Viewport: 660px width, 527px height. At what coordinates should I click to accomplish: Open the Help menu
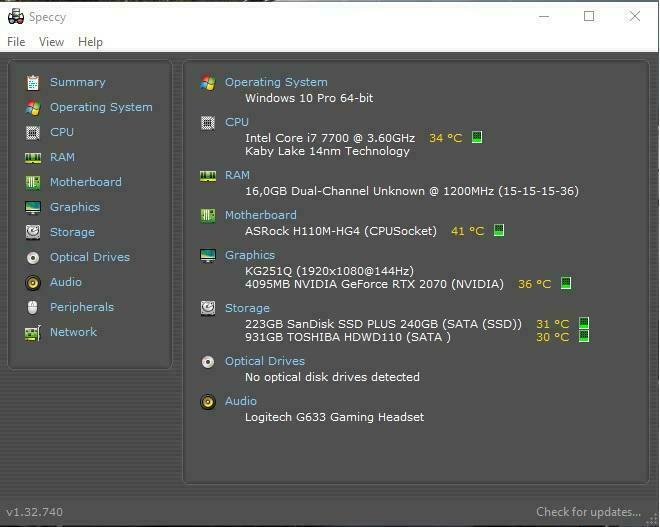(90, 42)
